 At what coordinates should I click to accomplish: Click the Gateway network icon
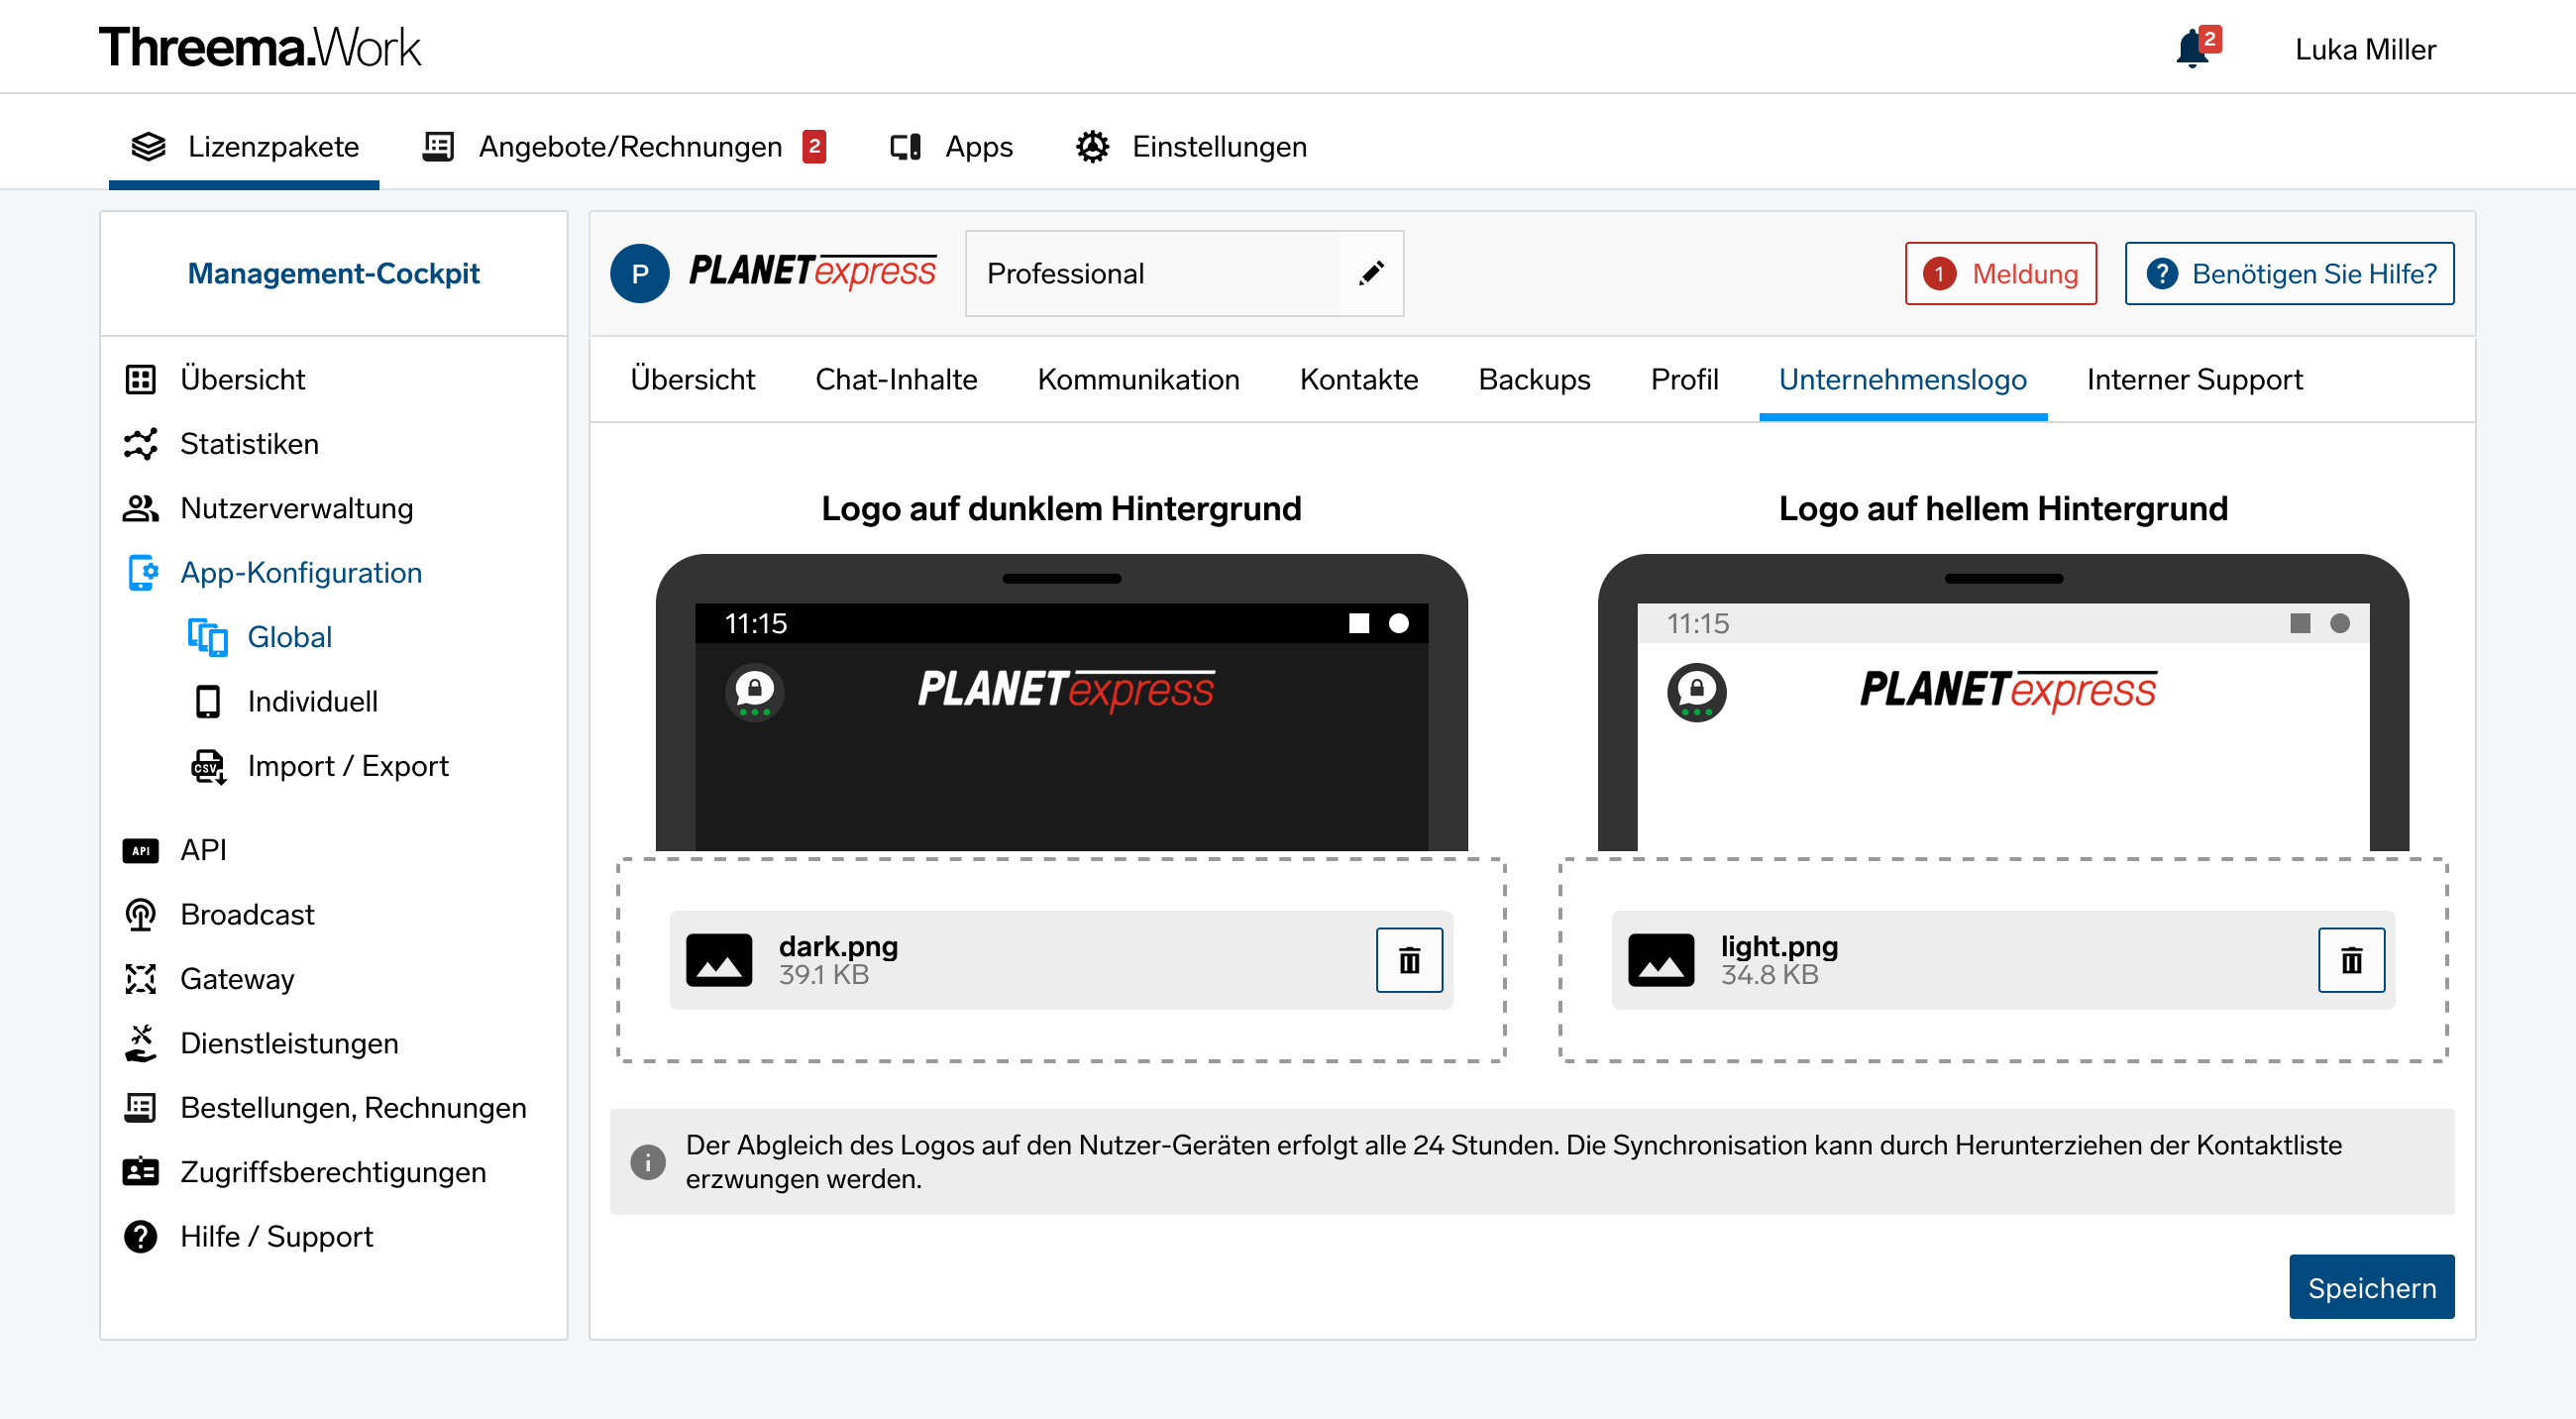point(140,979)
